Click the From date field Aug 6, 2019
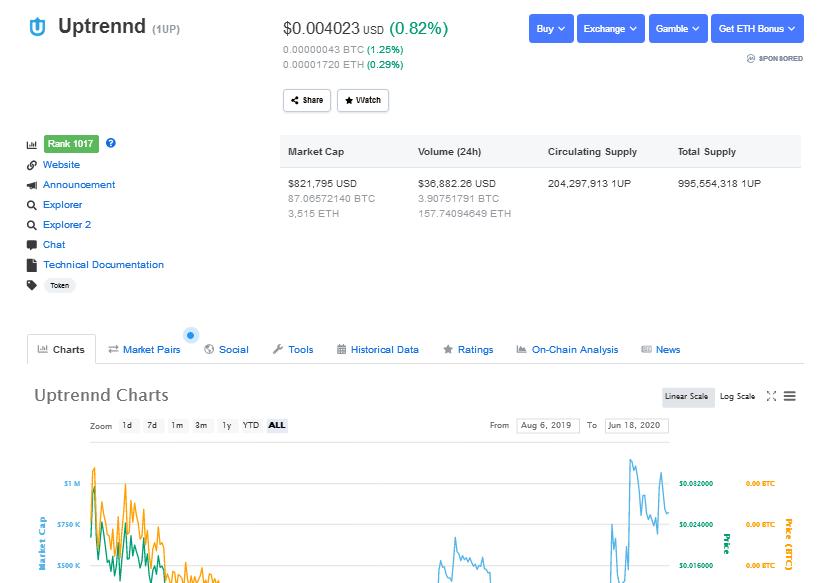Screen dimensions: 822x583 click(x=548, y=425)
